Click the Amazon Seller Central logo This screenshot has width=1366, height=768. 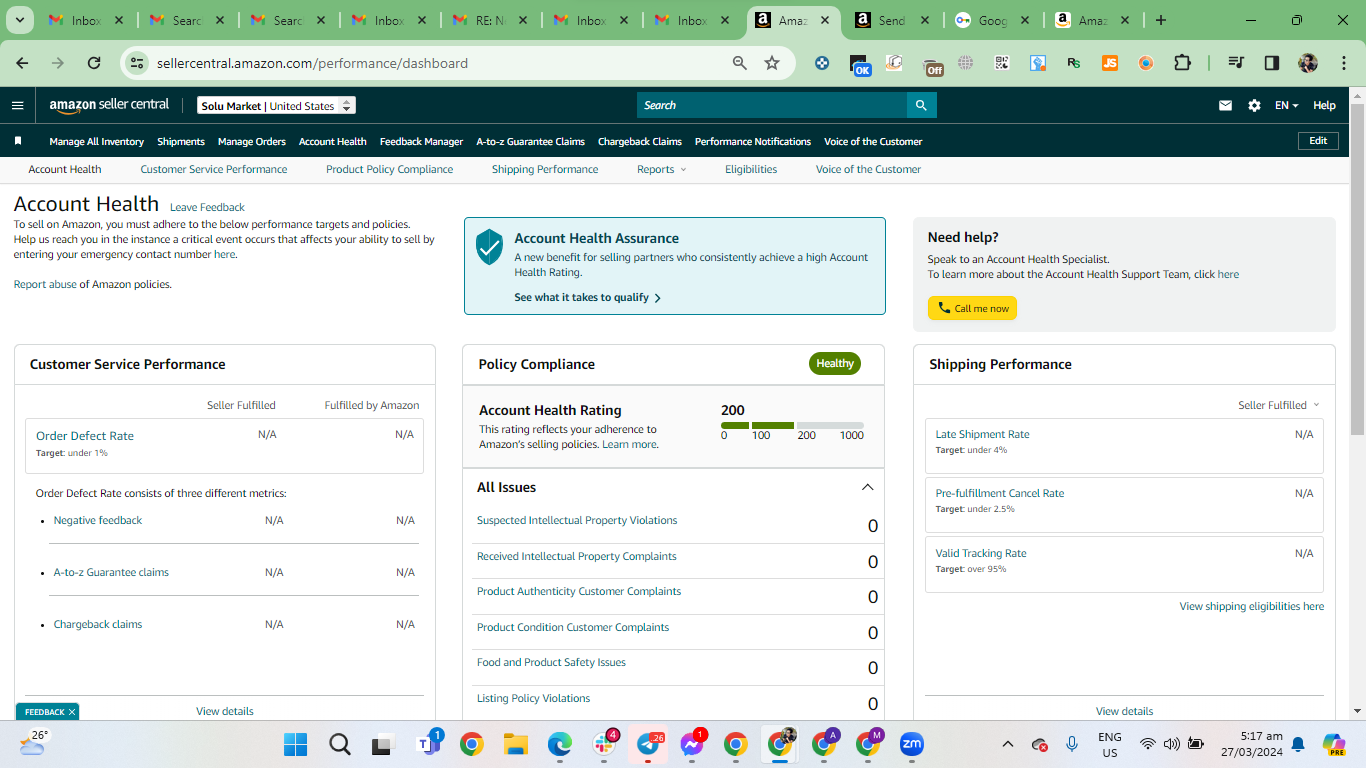click(109, 105)
